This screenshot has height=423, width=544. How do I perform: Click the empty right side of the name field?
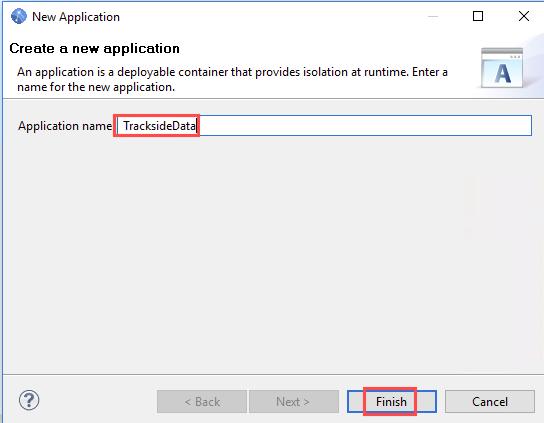coord(364,126)
